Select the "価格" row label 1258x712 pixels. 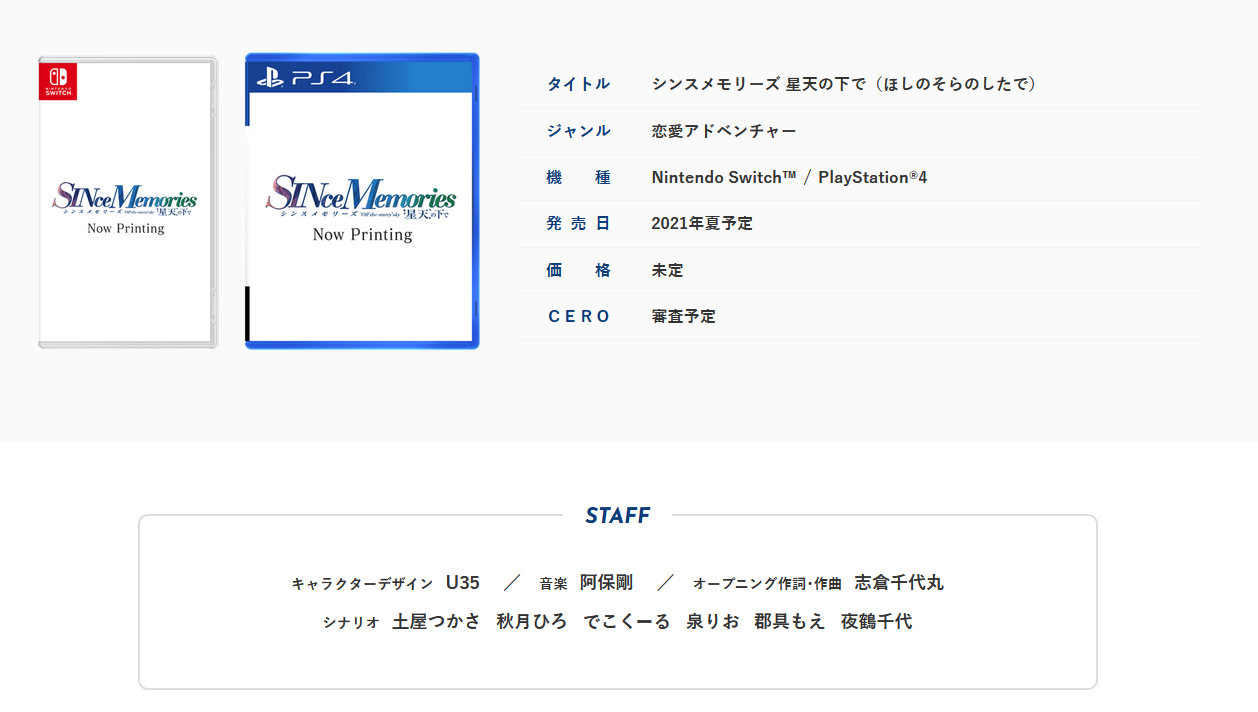coord(578,270)
